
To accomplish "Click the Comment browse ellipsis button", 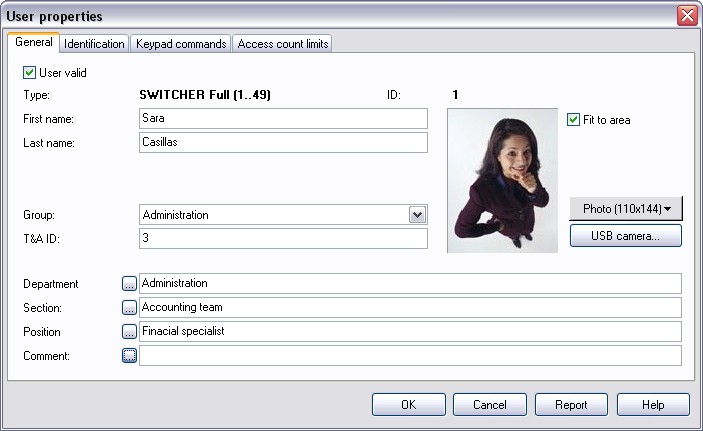I will pos(129,355).
